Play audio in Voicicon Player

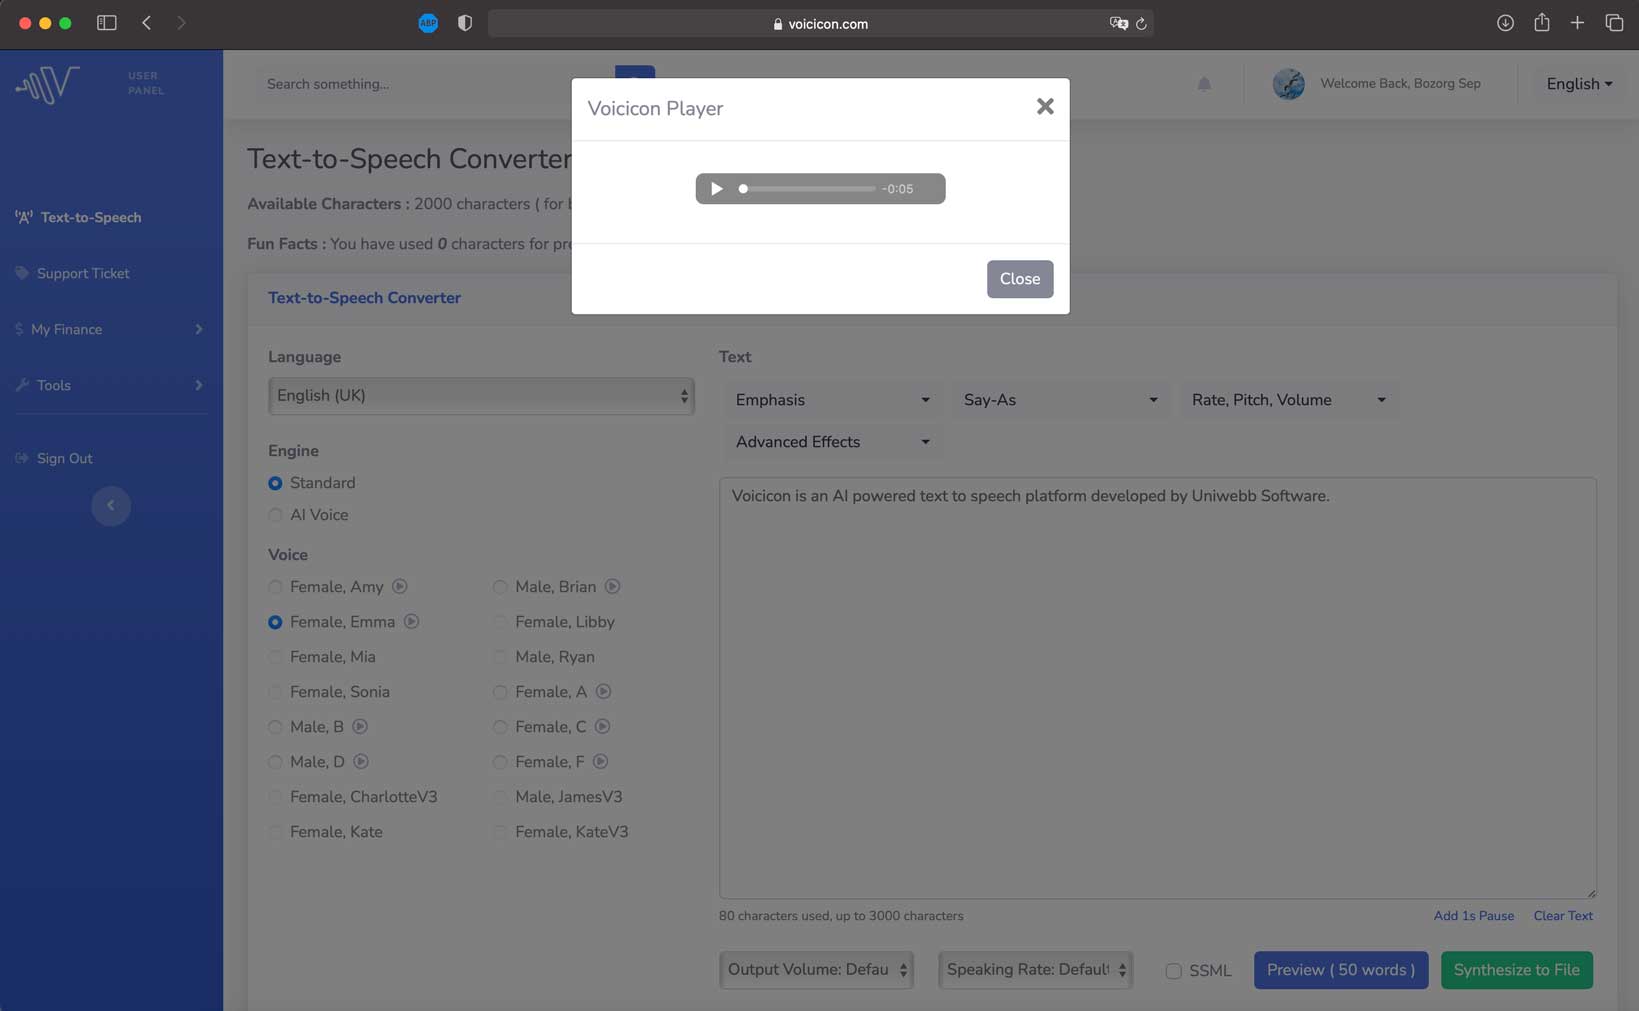tap(716, 188)
